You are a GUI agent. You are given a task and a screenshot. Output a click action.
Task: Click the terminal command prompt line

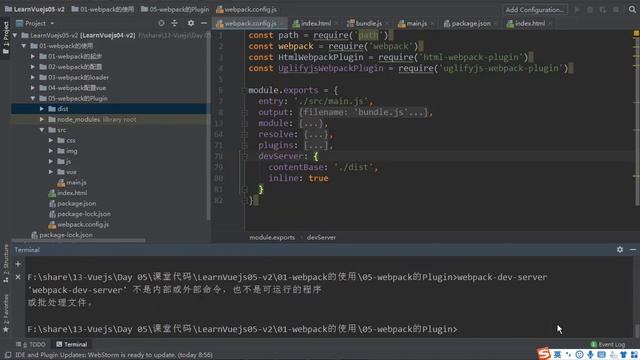click(242, 329)
